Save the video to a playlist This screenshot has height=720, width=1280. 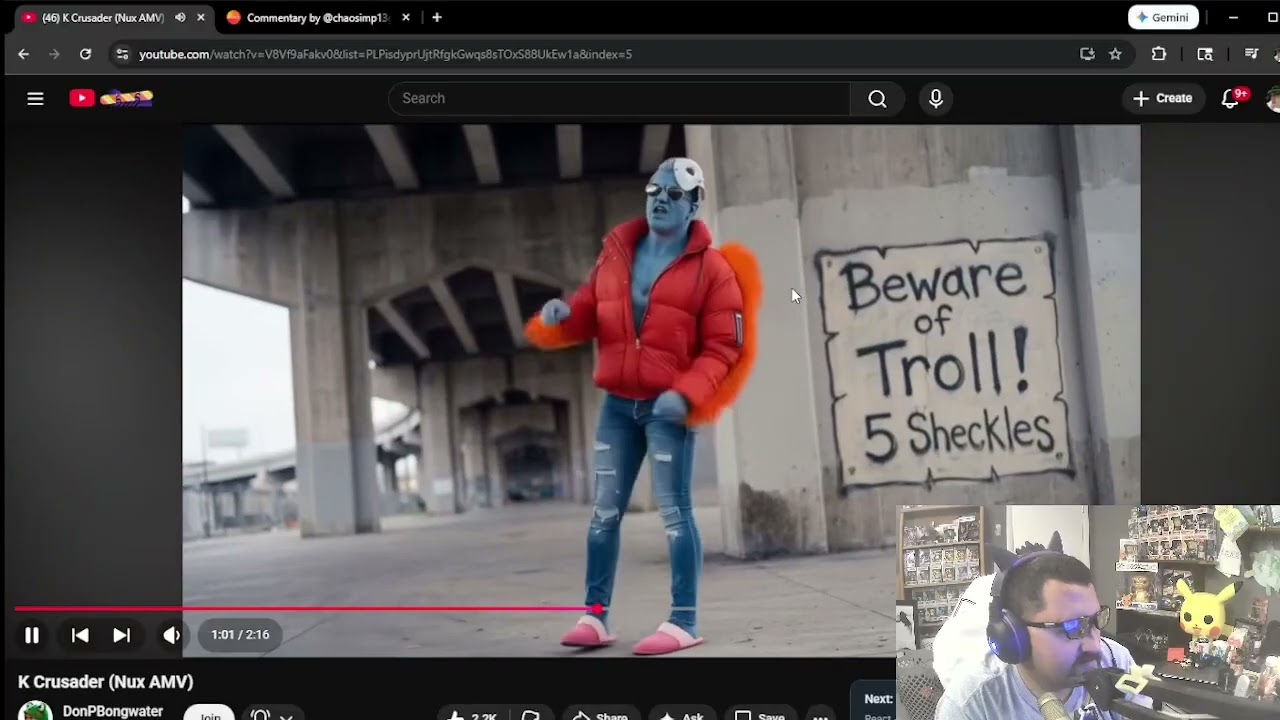[x=760, y=715]
